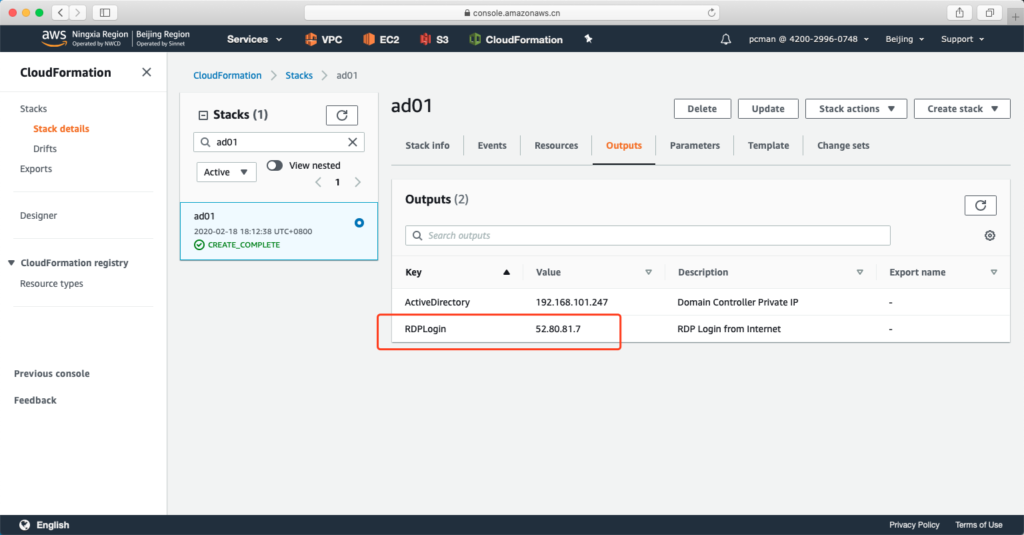The image size is (1024, 535).
Task: Collapse the Stacks list section
Action: (204, 115)
